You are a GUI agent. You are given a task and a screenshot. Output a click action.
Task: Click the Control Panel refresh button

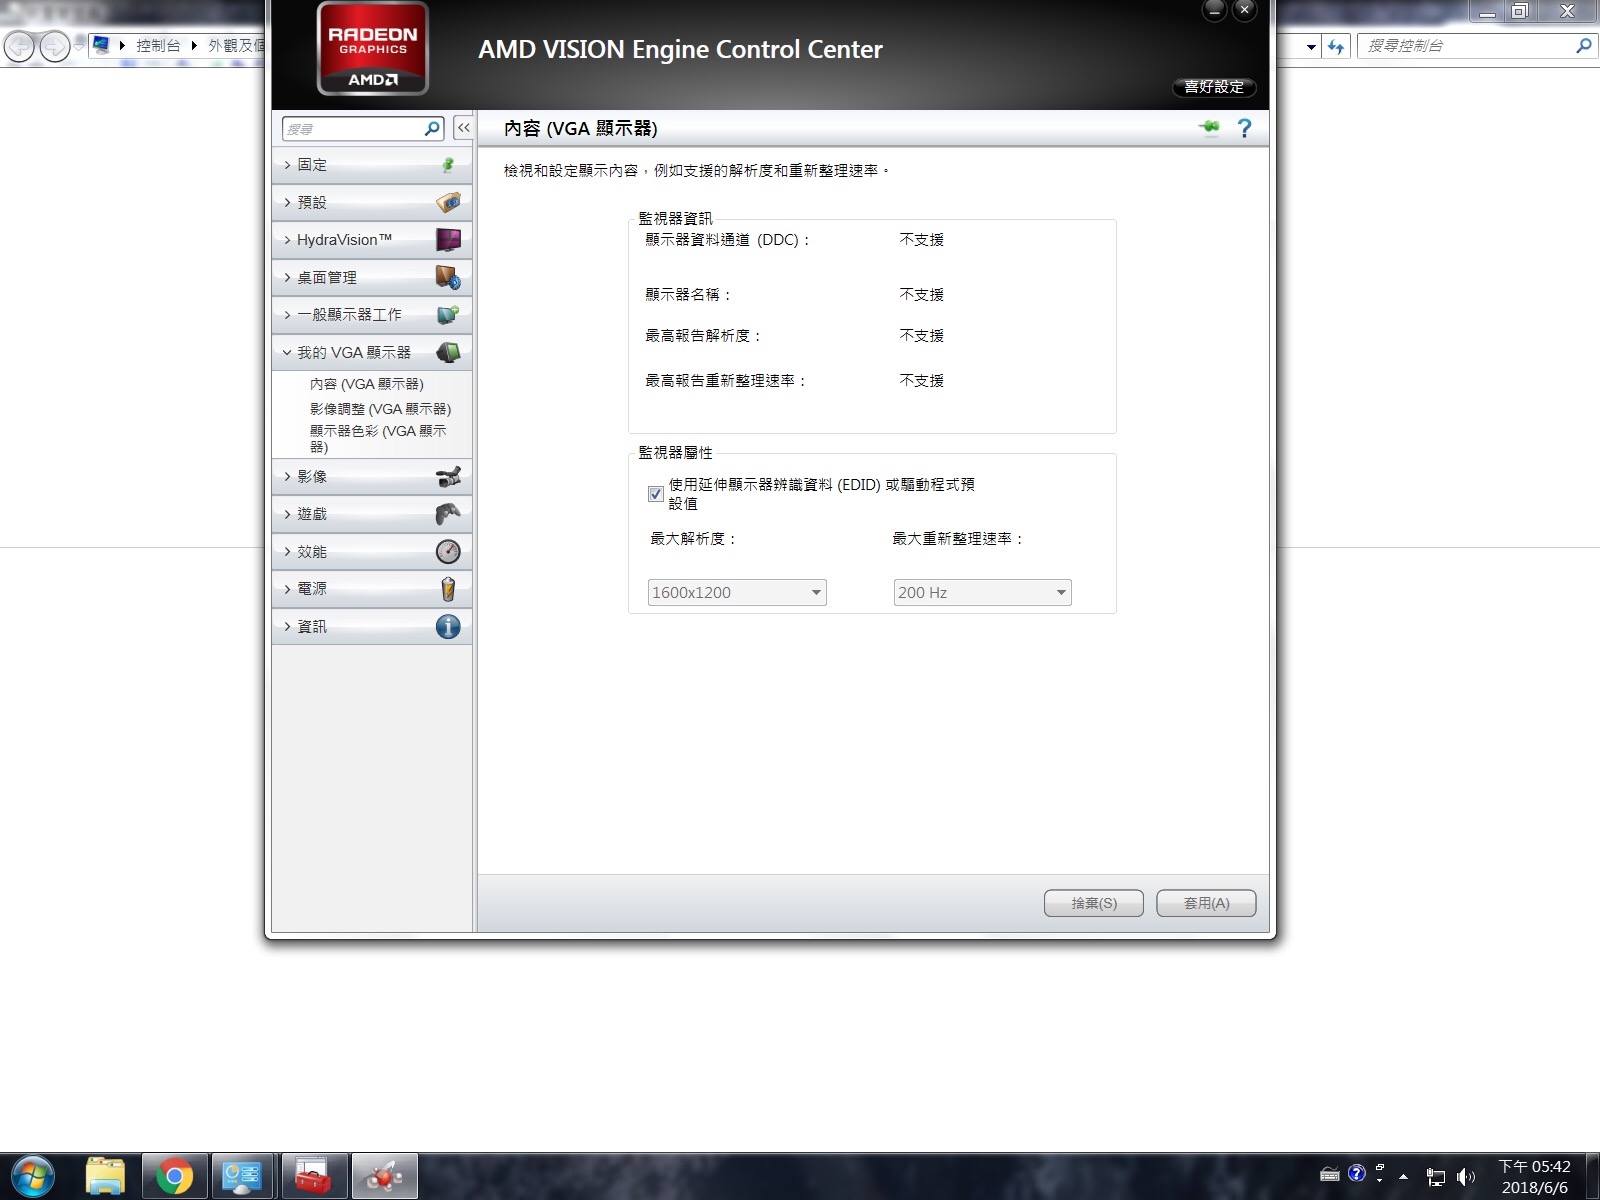(1336, 46)
